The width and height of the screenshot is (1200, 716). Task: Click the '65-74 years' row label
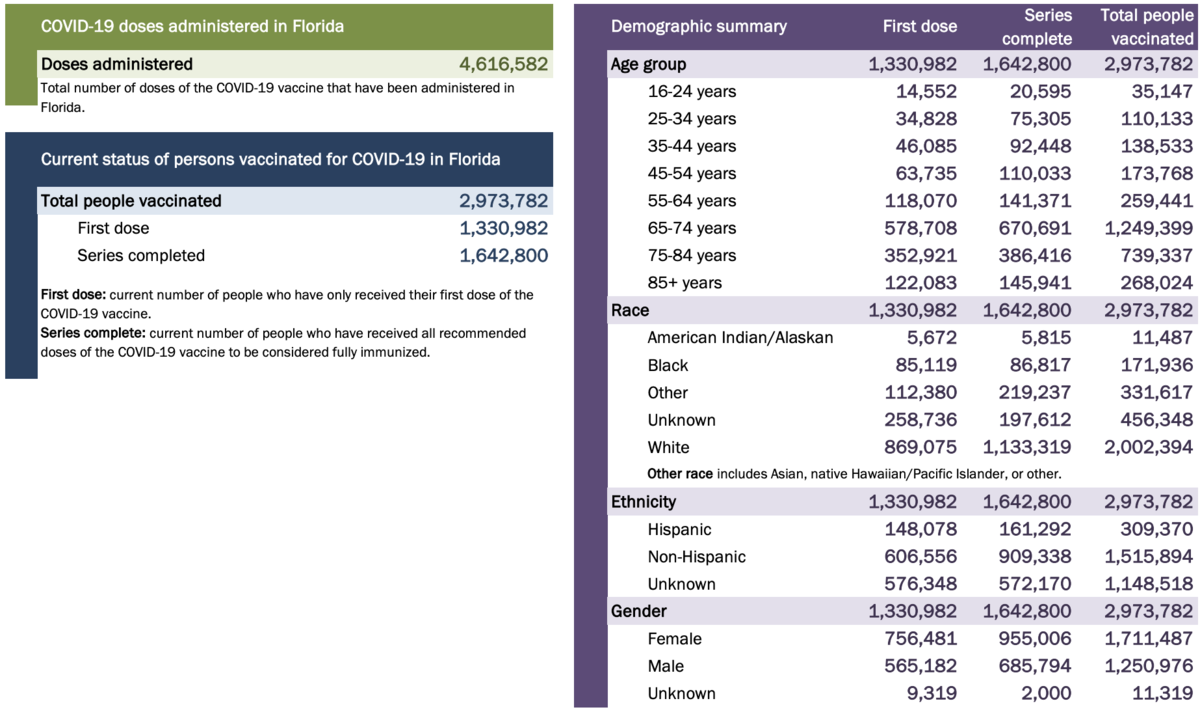[x=691, y=228]
